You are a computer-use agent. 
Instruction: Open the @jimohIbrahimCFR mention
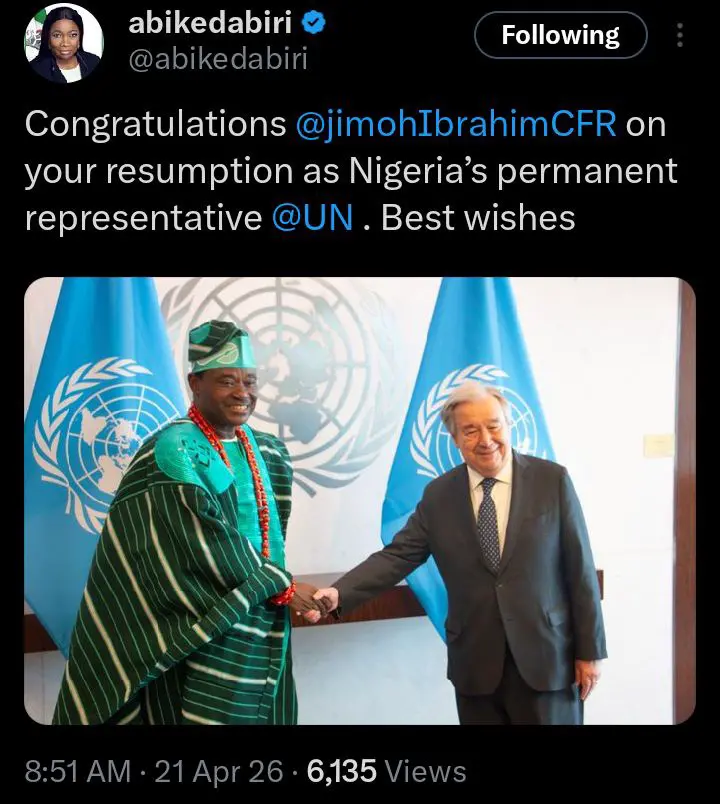[460, 125]
